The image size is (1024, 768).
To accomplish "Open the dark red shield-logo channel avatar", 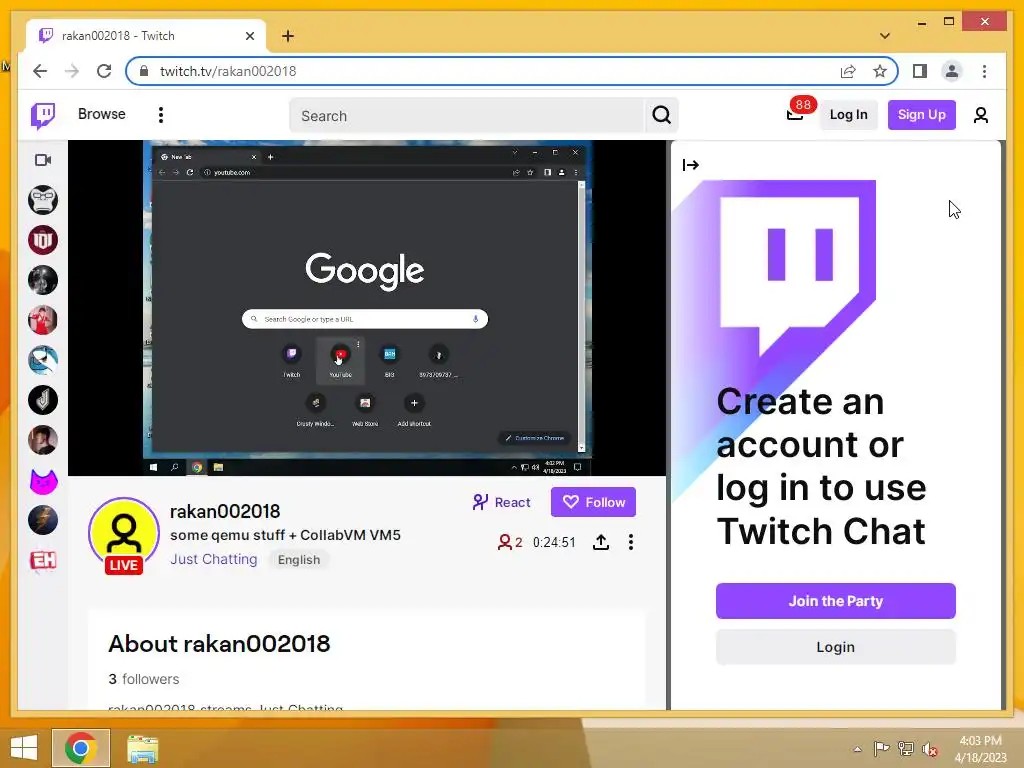I will click(x=43, y=240).
